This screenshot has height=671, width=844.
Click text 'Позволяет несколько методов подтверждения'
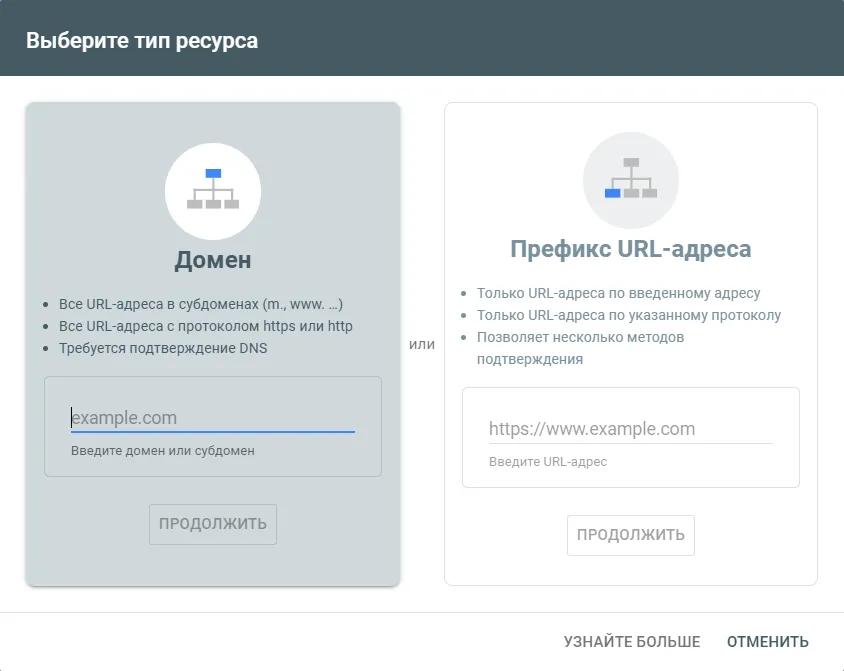tap(580, 348)
